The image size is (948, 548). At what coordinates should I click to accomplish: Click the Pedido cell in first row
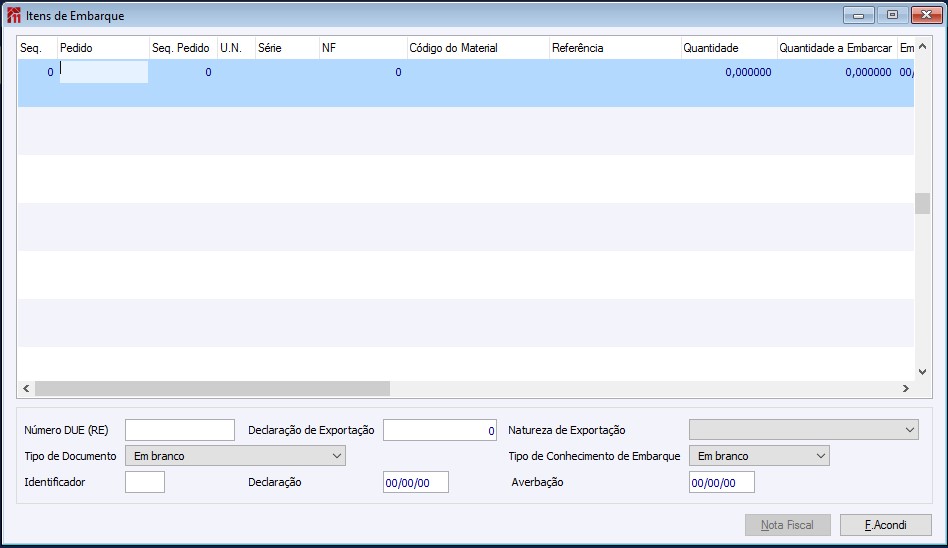tap(103, 72)
